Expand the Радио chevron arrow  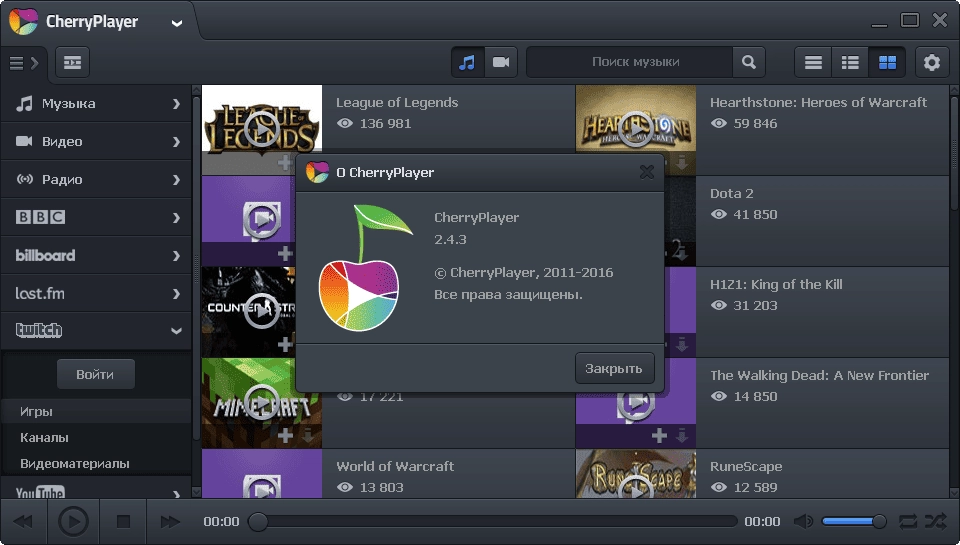pos(176,179)
